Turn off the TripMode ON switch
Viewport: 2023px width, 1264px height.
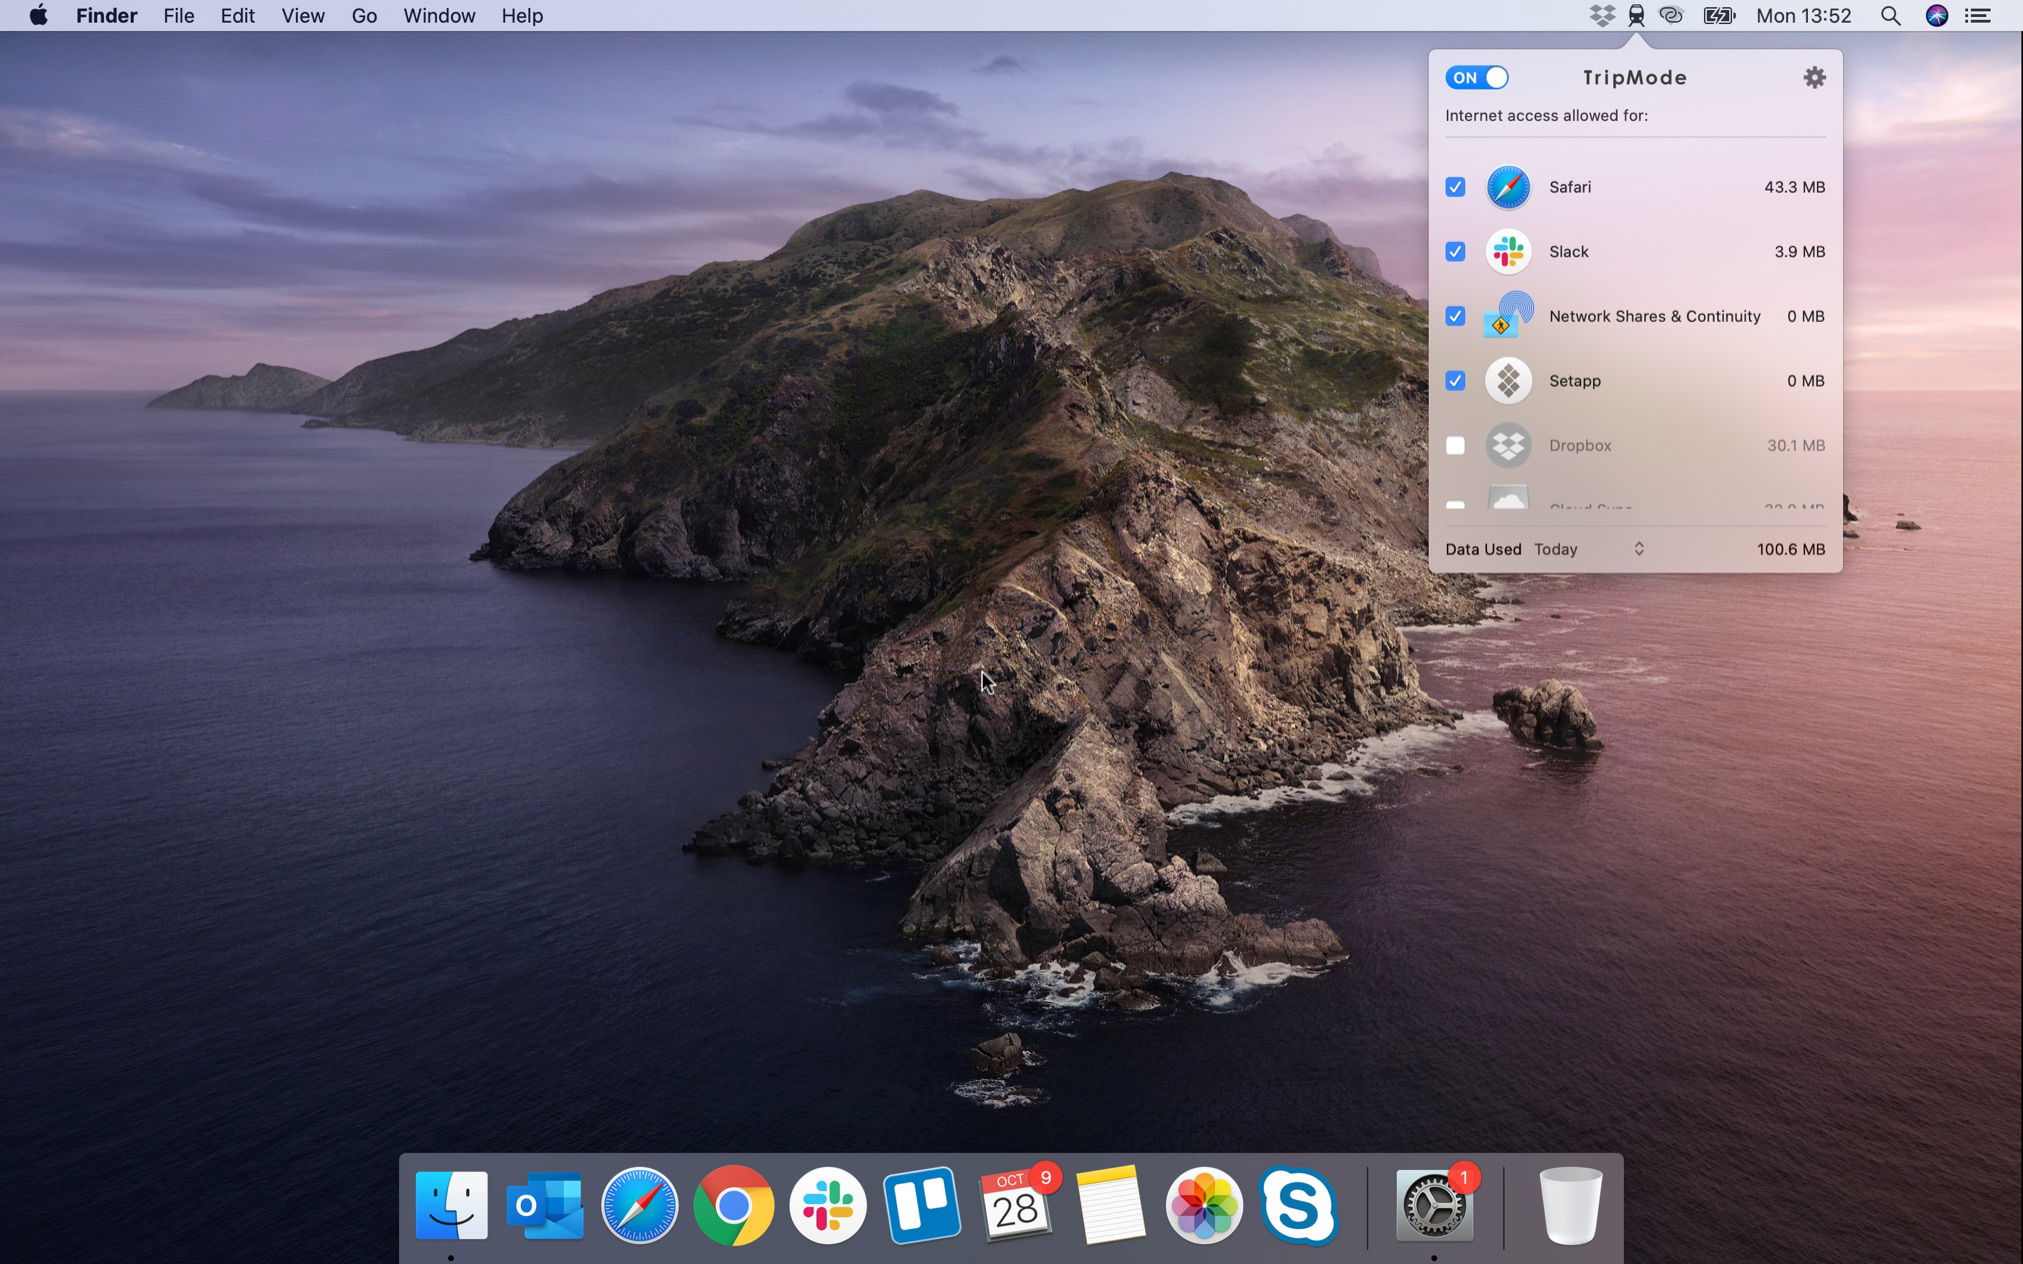click(1476, 77)
